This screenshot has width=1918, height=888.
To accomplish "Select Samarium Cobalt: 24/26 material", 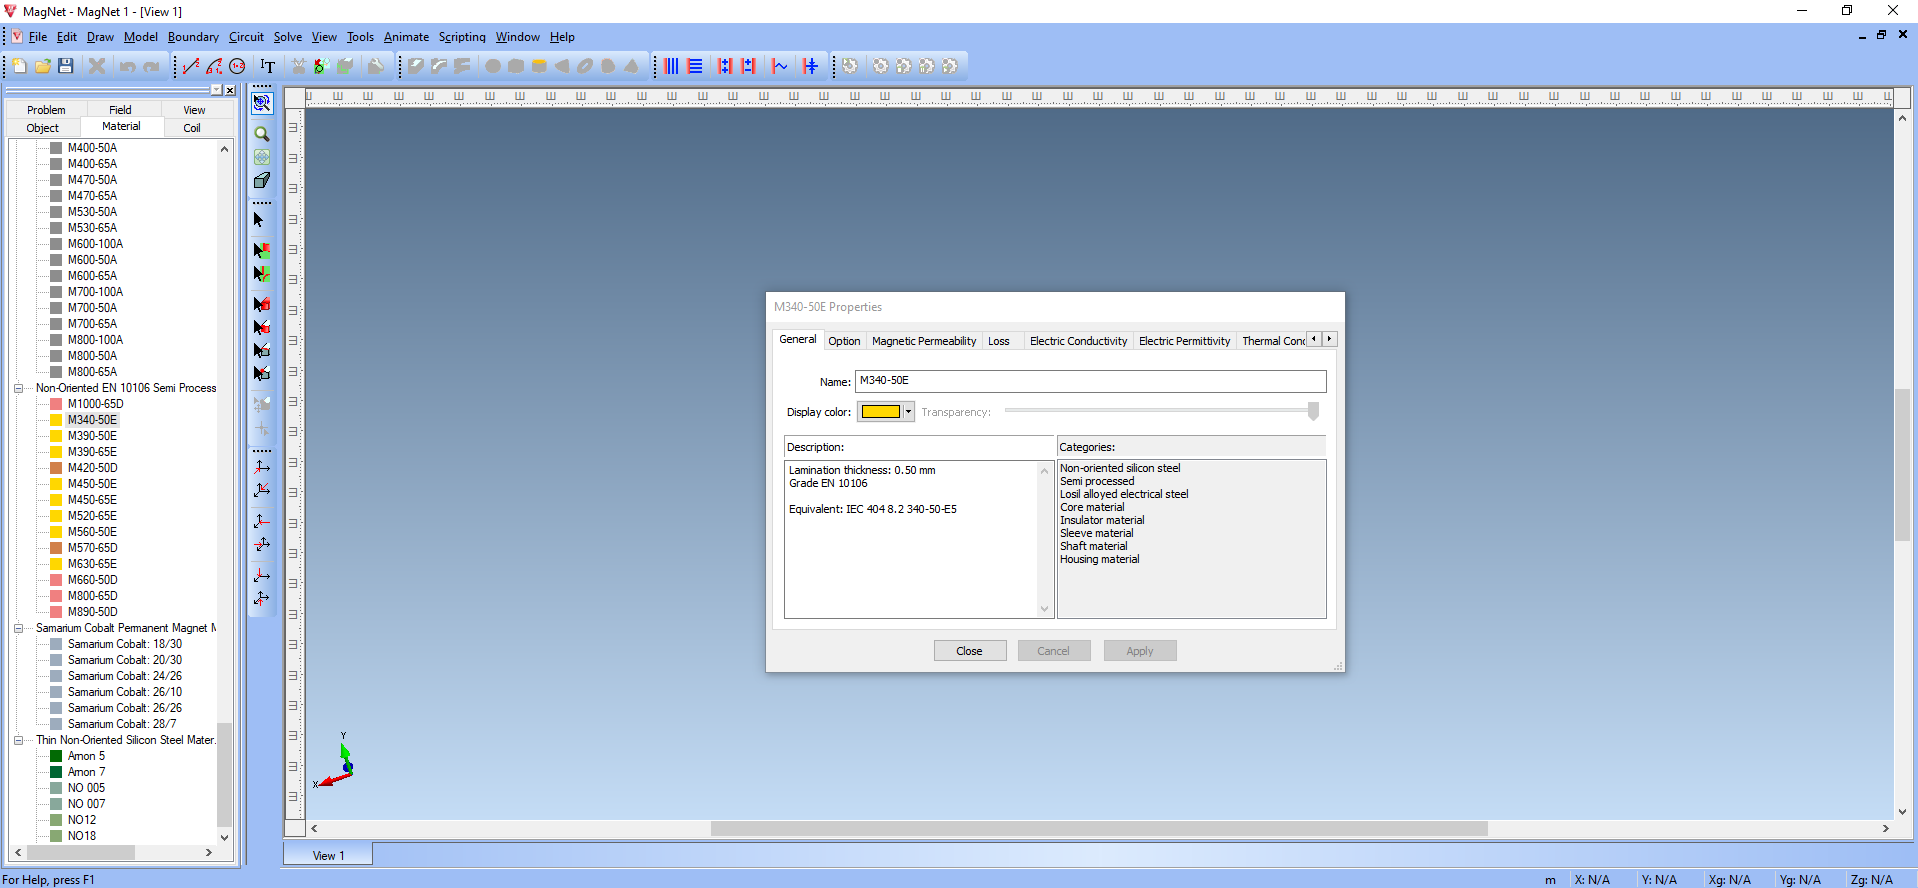I will tap(125, 676).
